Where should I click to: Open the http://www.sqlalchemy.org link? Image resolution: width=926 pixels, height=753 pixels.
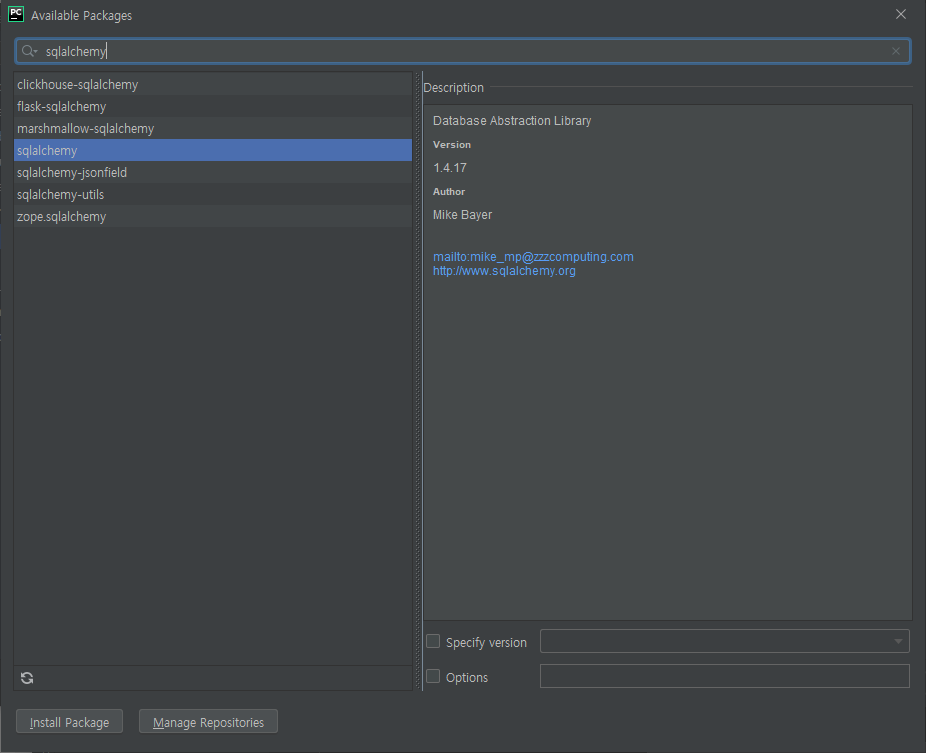(504, 271)
